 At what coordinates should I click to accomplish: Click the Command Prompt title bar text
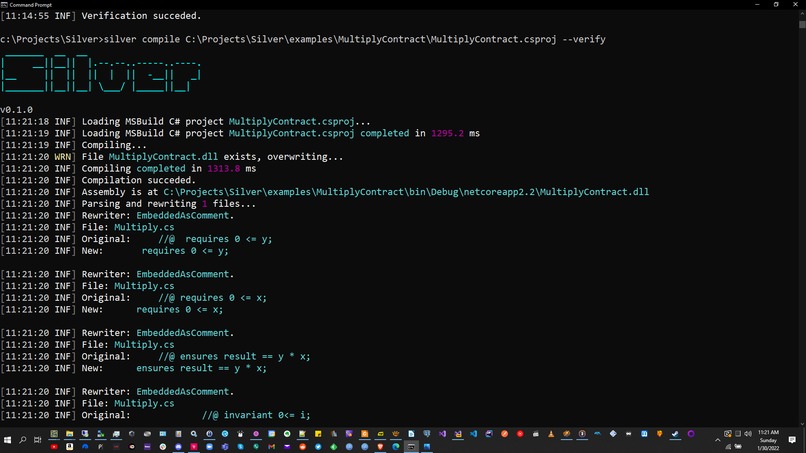coord(30,5)
